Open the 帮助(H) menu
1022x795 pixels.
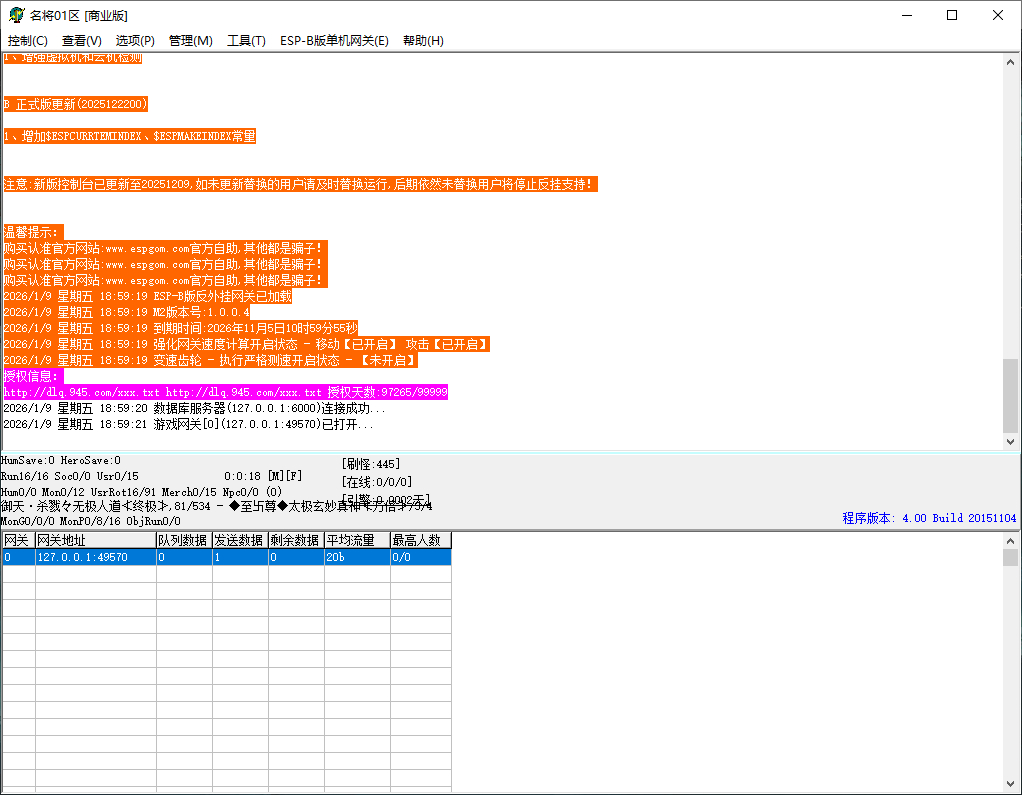423,41
